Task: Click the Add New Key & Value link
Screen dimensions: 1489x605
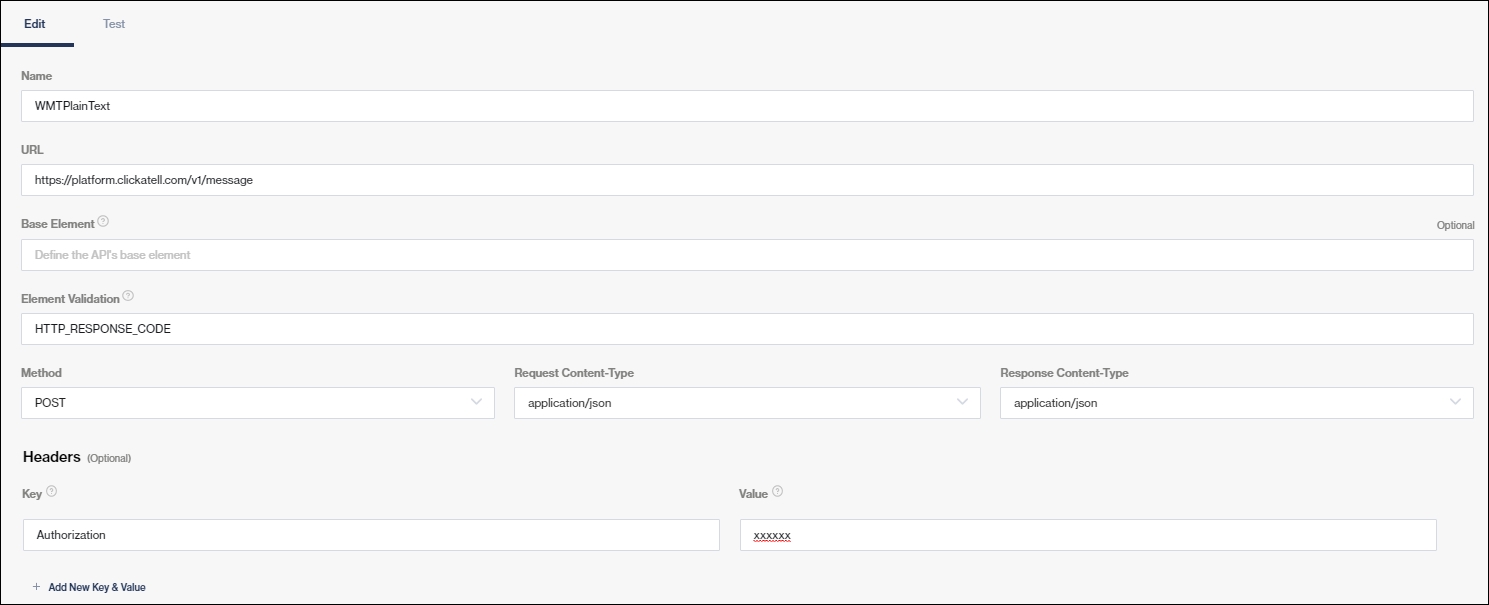Action: pos(97,587)
